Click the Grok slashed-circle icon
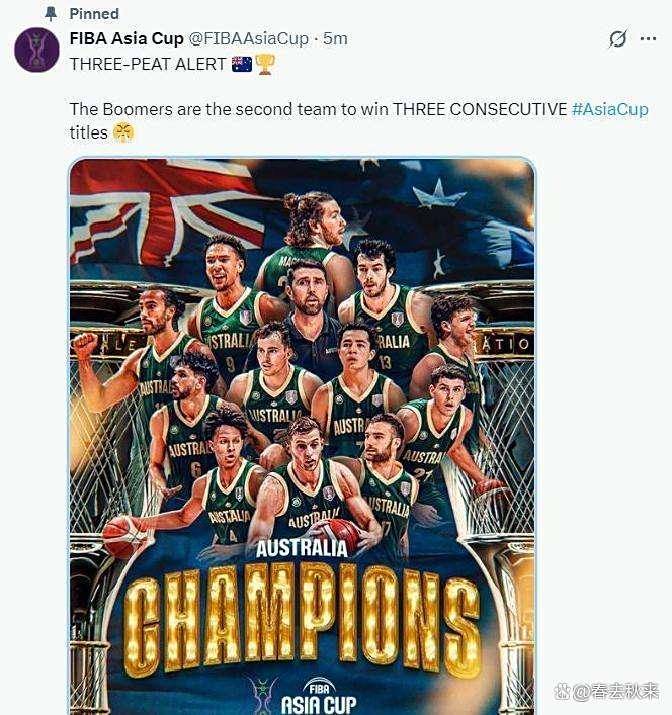 pyautogui.click(x=618, y=39)
